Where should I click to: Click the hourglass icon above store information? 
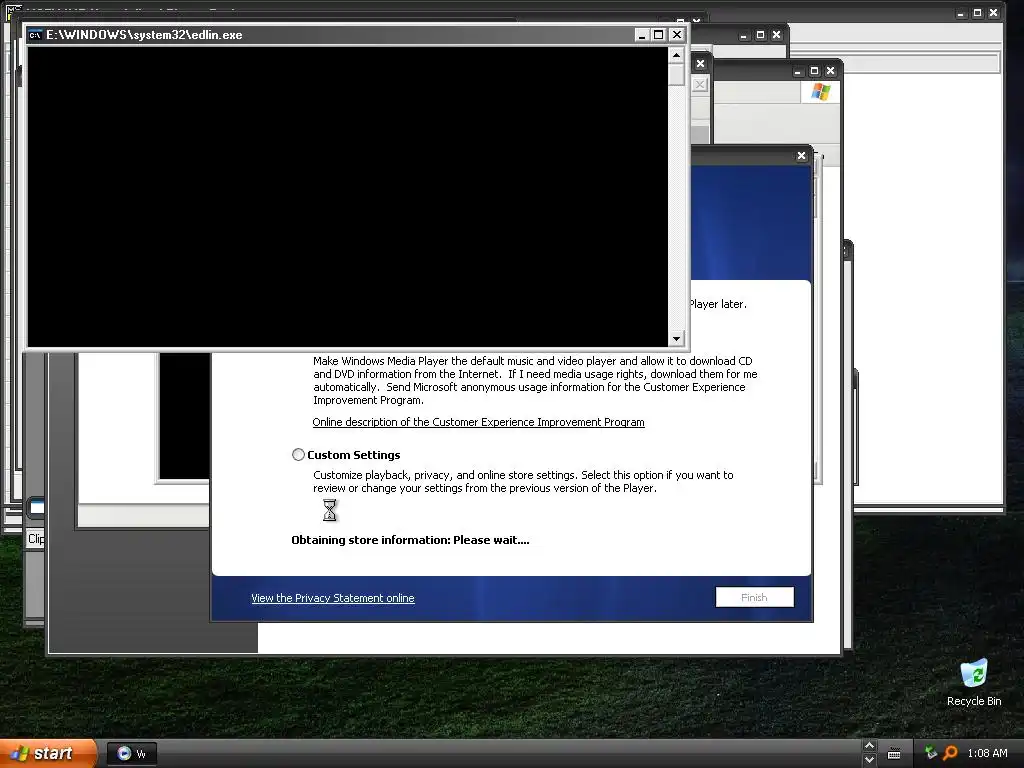[330, 510]
